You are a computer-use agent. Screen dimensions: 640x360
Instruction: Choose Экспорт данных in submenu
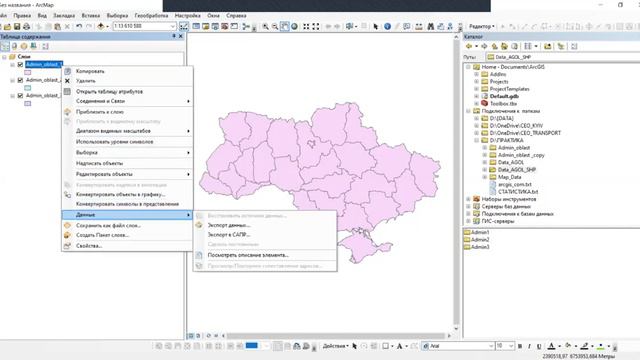click(265, 225)
